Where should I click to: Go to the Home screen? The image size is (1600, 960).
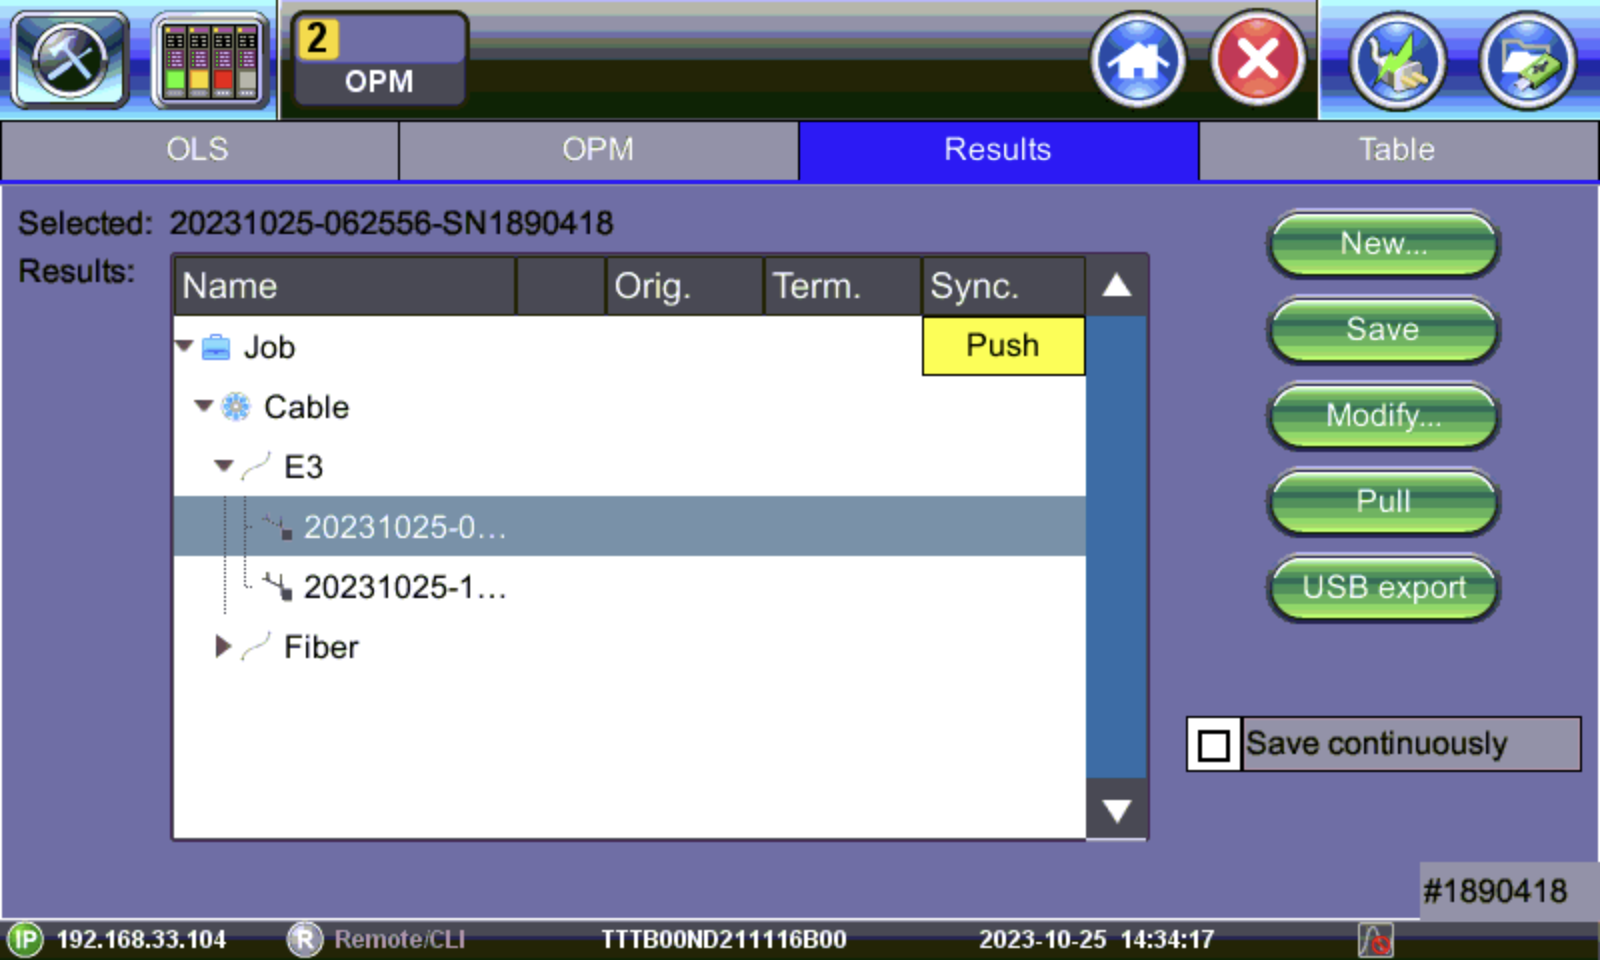coord(1138,60)
